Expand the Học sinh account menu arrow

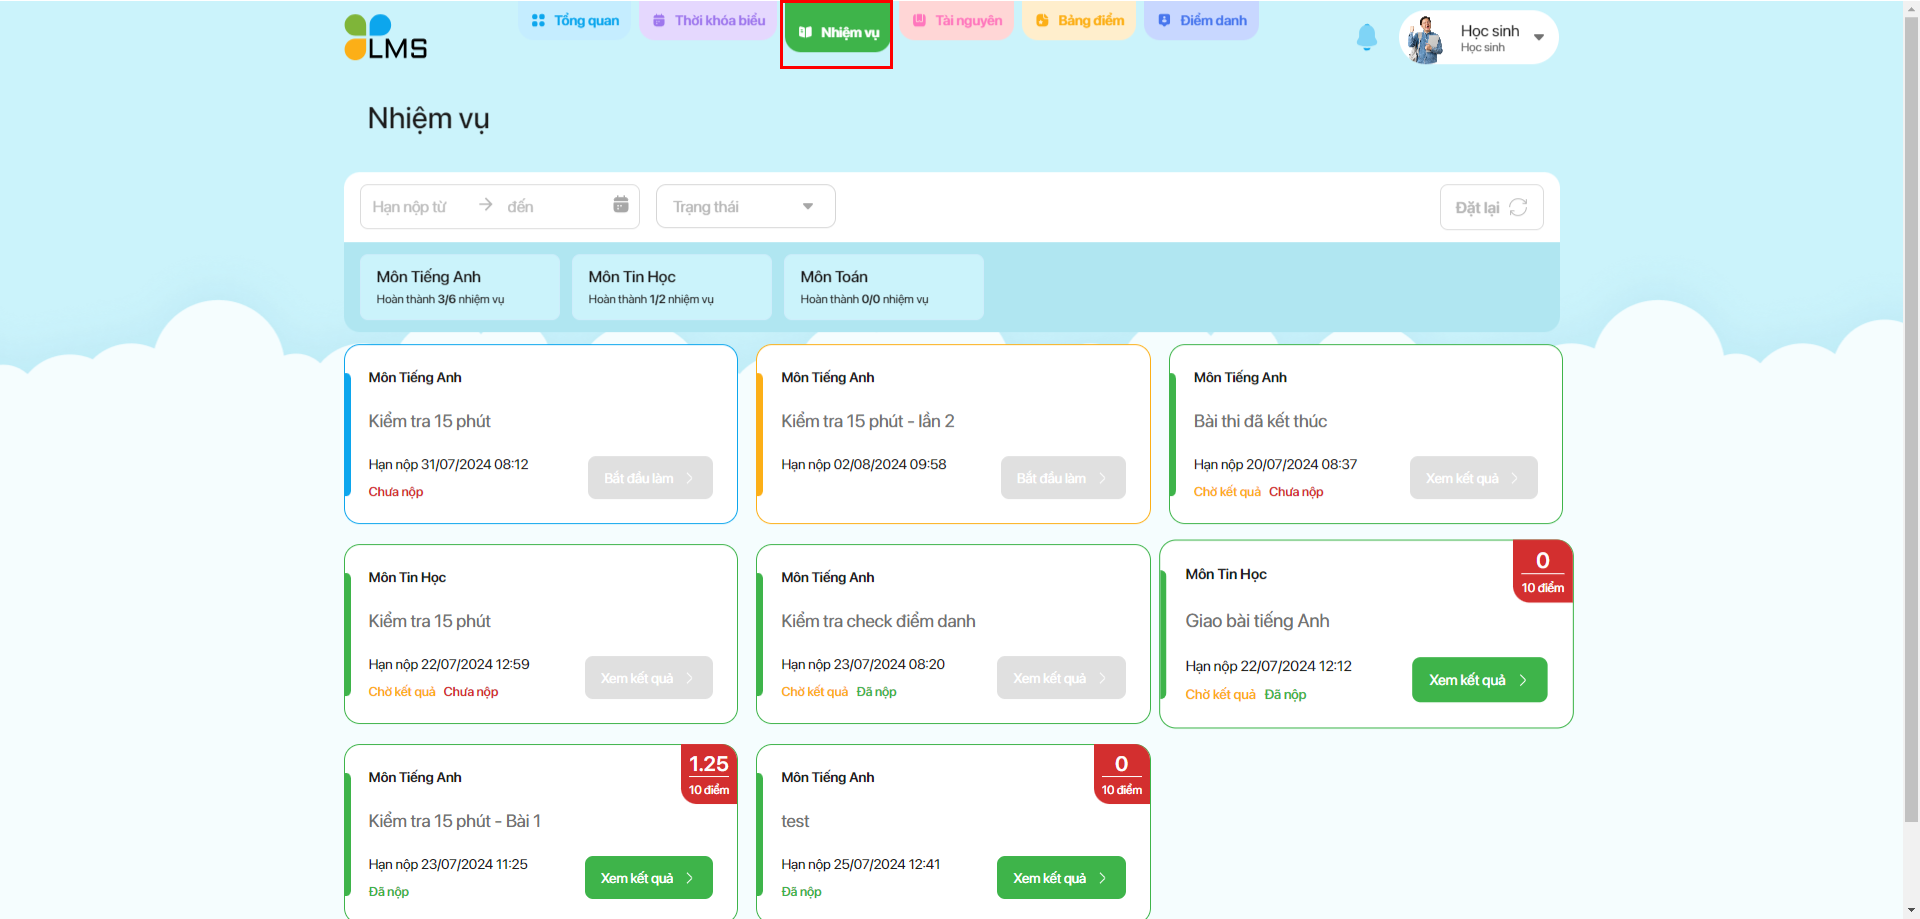1539,38
